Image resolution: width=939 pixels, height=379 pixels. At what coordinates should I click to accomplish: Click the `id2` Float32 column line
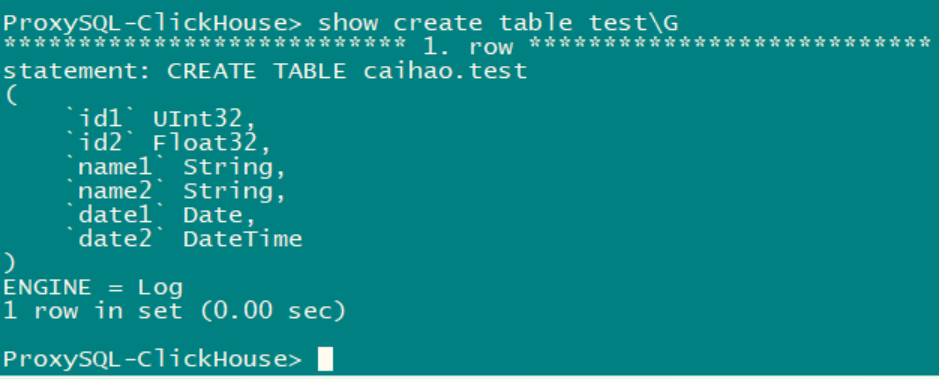168,143
